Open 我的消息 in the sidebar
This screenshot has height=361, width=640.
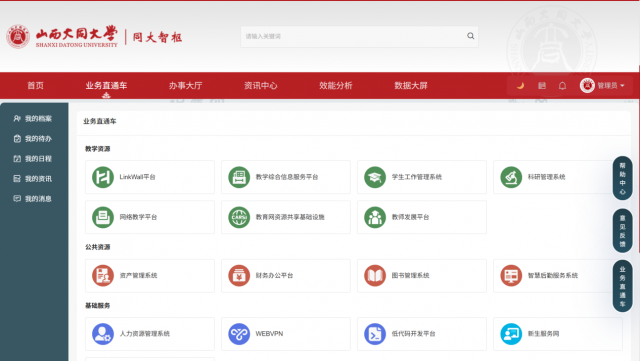pos(33,199)
